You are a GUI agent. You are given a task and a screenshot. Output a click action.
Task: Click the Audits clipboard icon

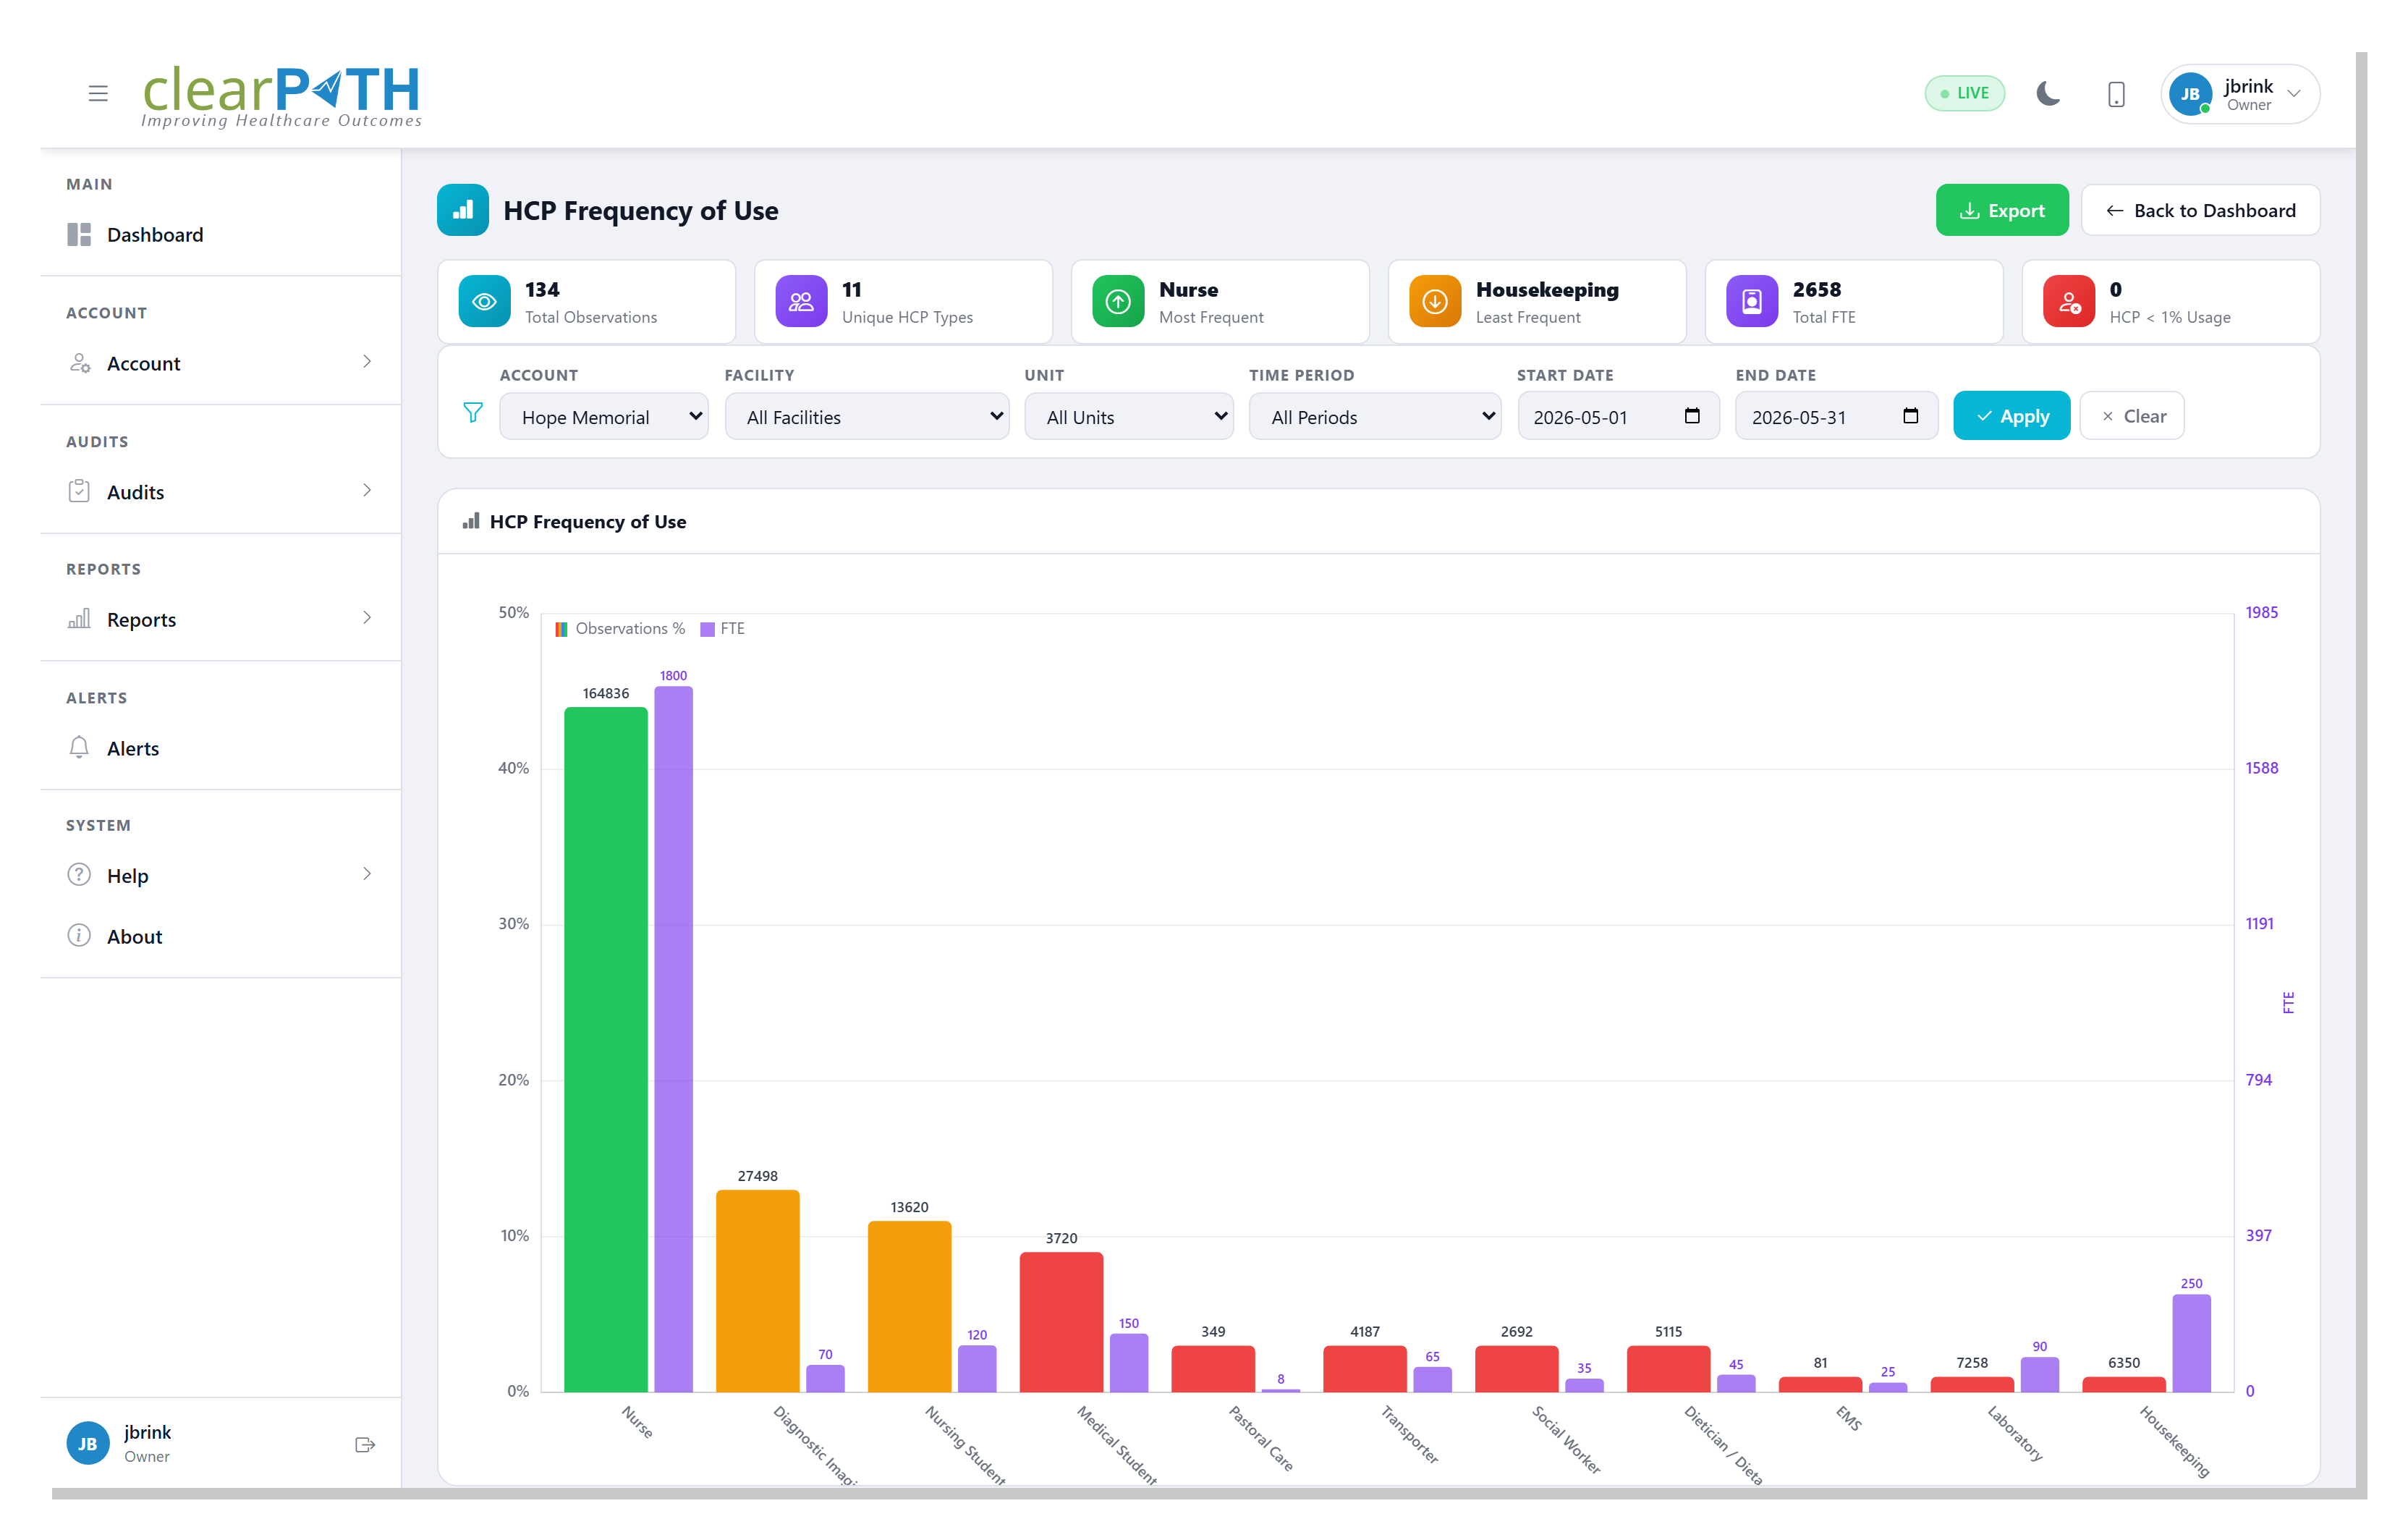(79, 491)
